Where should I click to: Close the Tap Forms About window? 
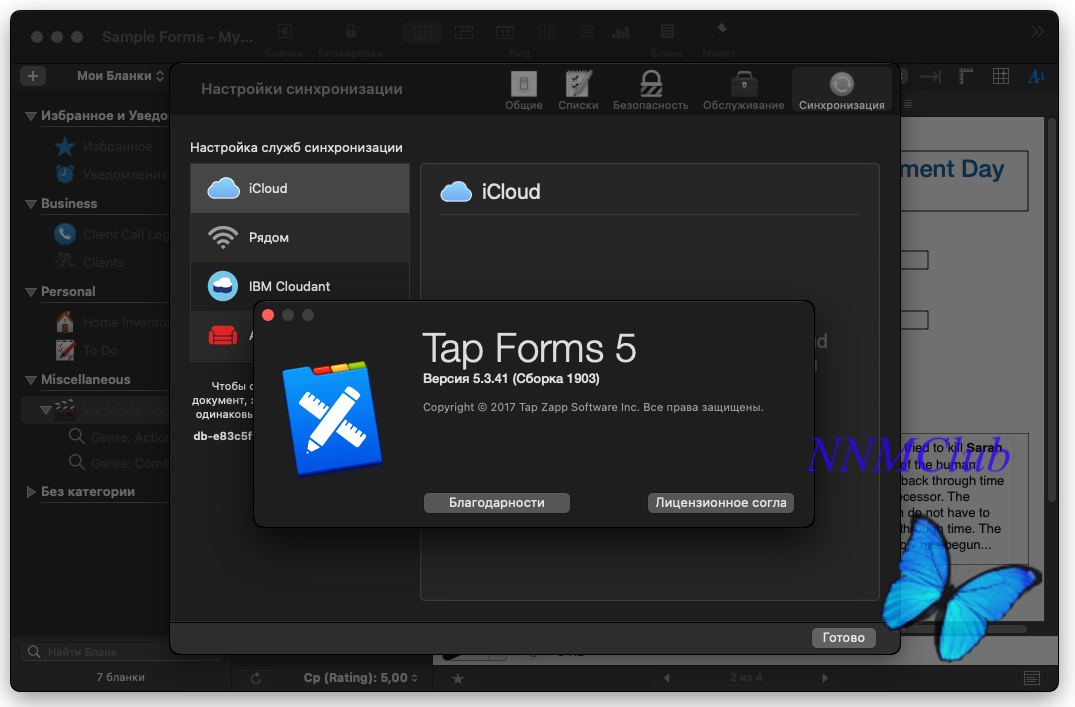pyautogui.click(x=268, y=315)
